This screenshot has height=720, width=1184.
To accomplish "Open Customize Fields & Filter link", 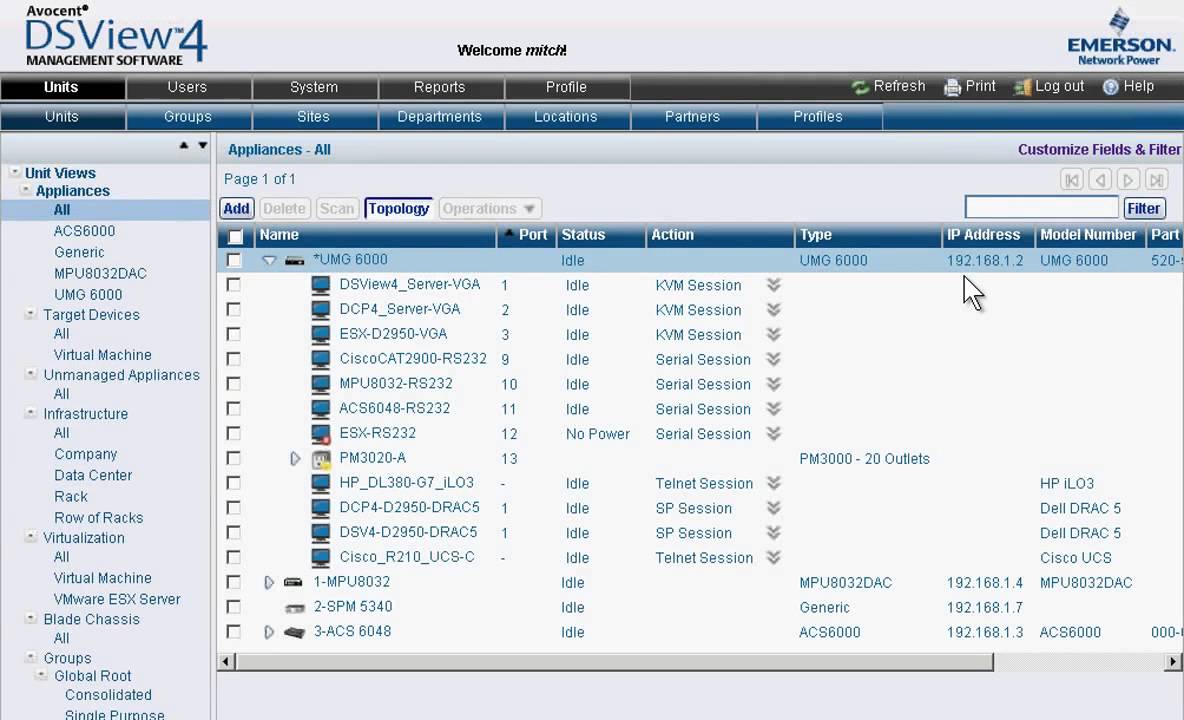I will pos(1099,149).
